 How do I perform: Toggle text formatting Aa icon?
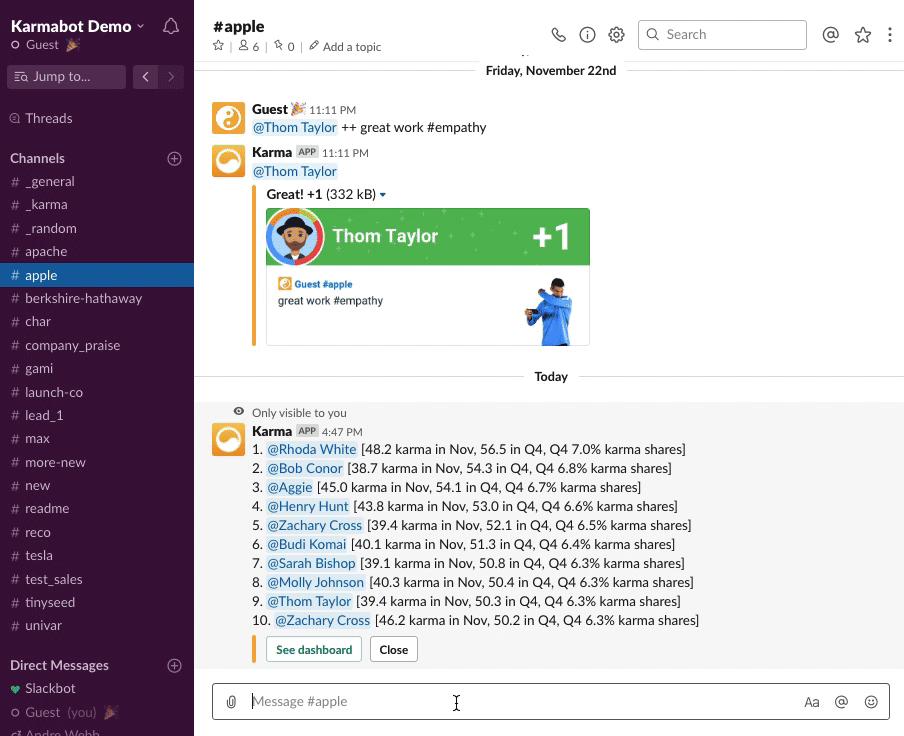(811, 702)
